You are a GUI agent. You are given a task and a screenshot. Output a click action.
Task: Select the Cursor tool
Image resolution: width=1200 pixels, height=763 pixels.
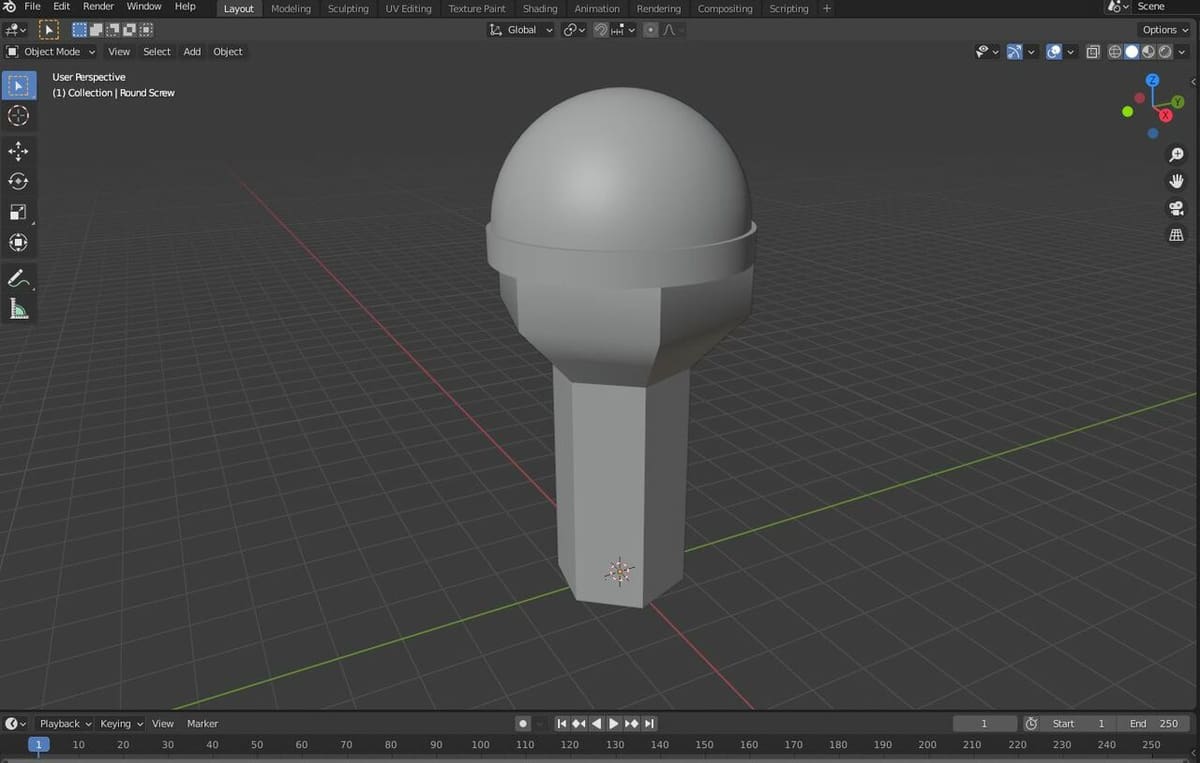20,116
